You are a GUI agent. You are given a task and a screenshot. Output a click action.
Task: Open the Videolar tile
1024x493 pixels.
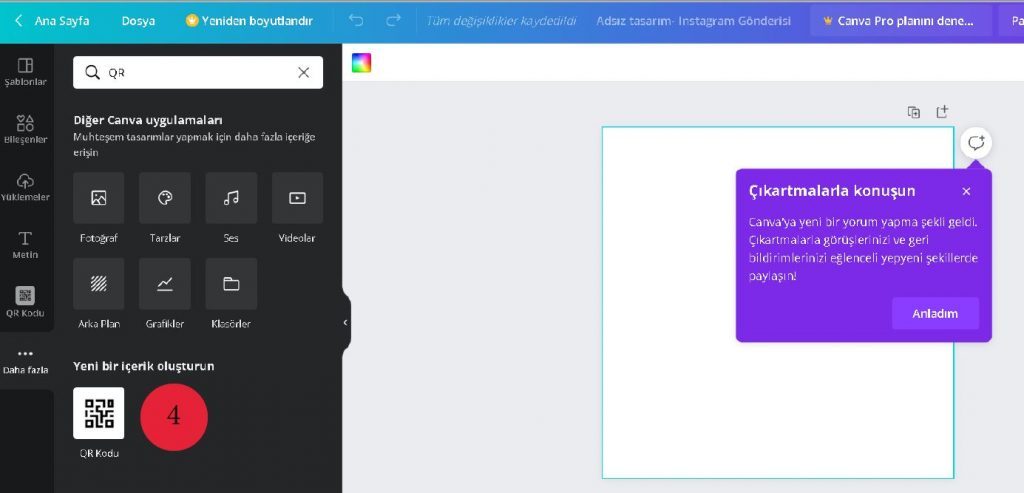tap(297, 198)
